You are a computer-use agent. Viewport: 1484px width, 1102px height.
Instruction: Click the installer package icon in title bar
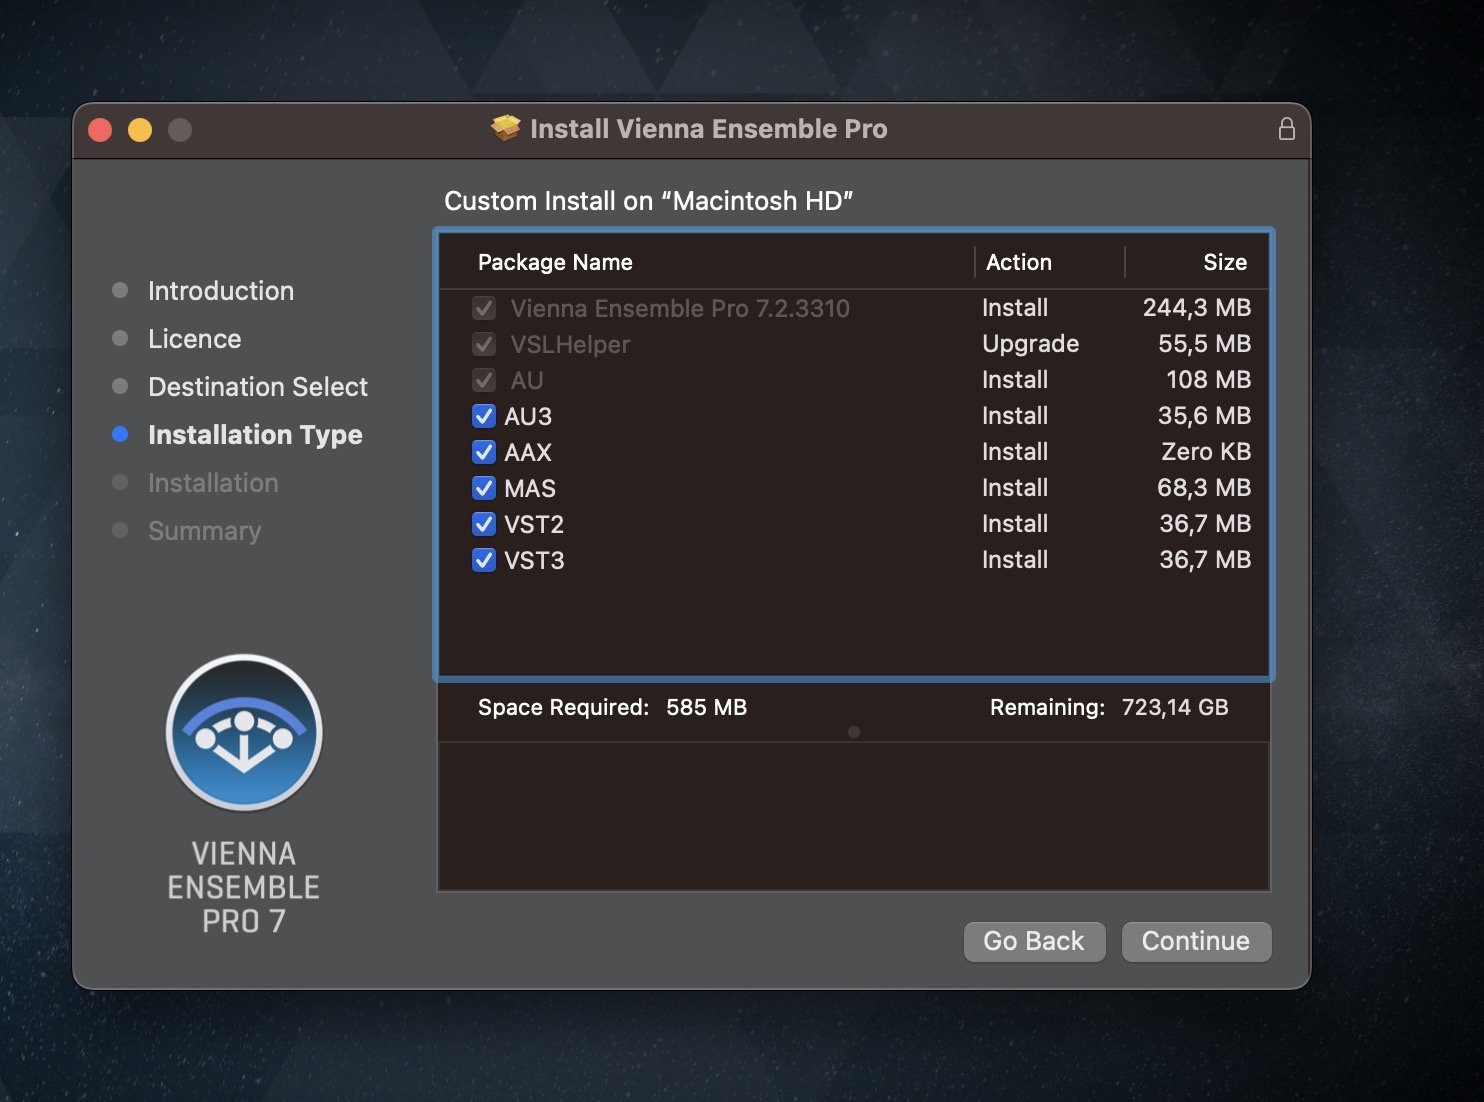click(x=506, y=128)
